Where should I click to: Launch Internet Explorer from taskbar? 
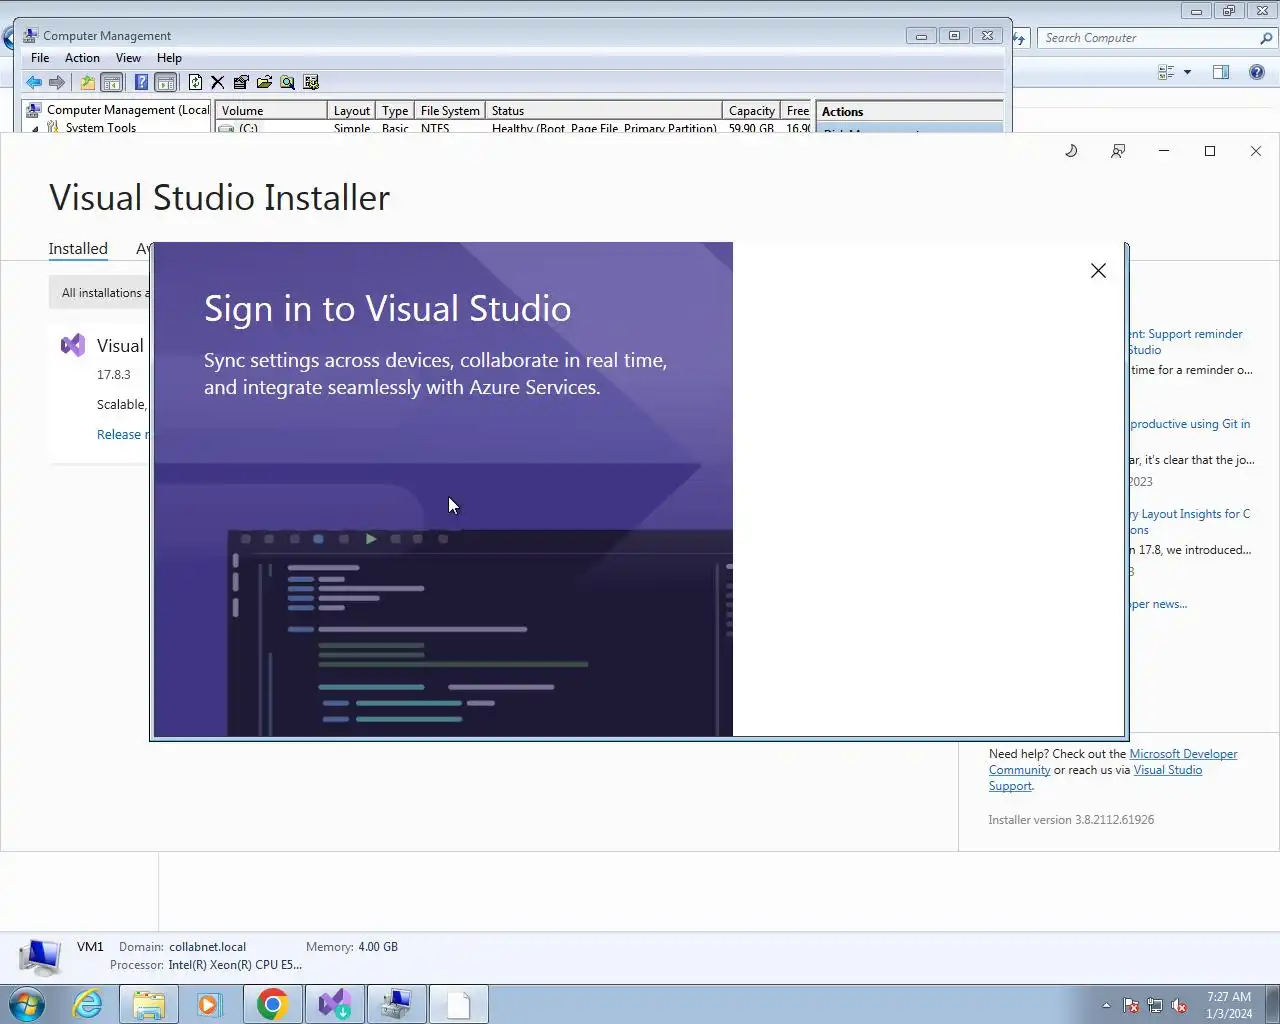tap(88, 1004)
